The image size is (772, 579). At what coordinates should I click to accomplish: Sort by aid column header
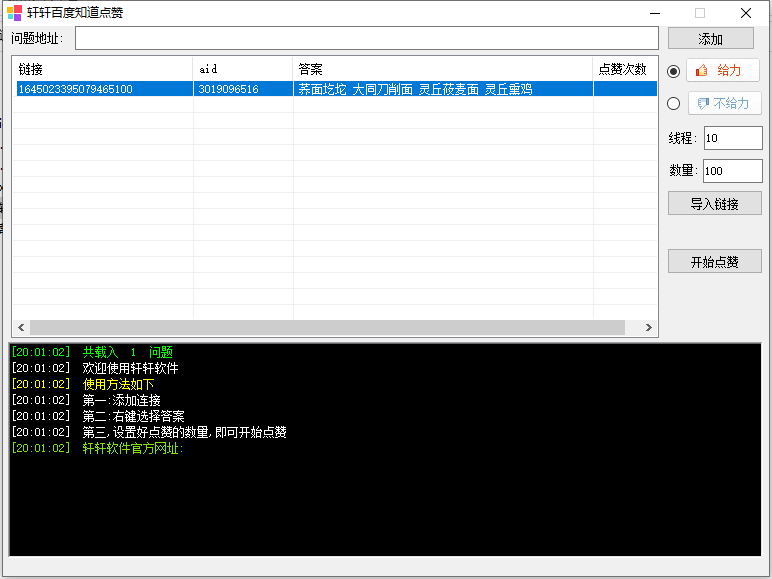(x=243, y=69)
